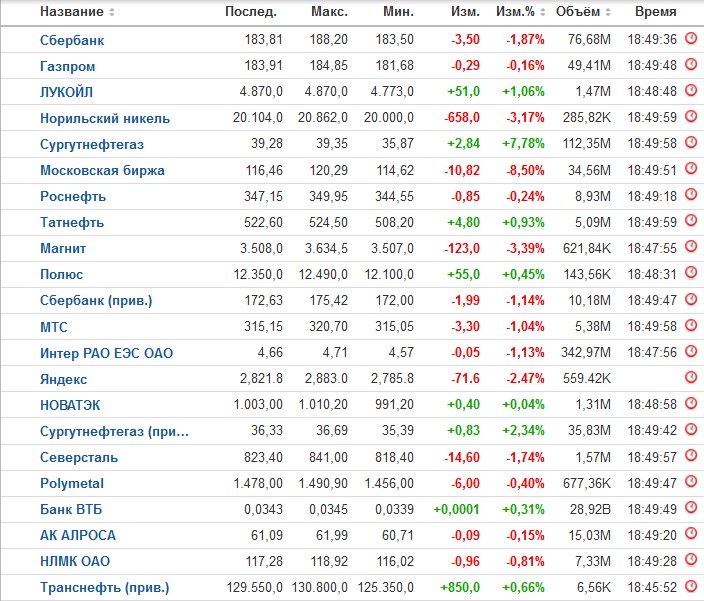Open the Роснефть stock link
The width and height of the screenshot is (704, 601).
(x=73, y=196)
